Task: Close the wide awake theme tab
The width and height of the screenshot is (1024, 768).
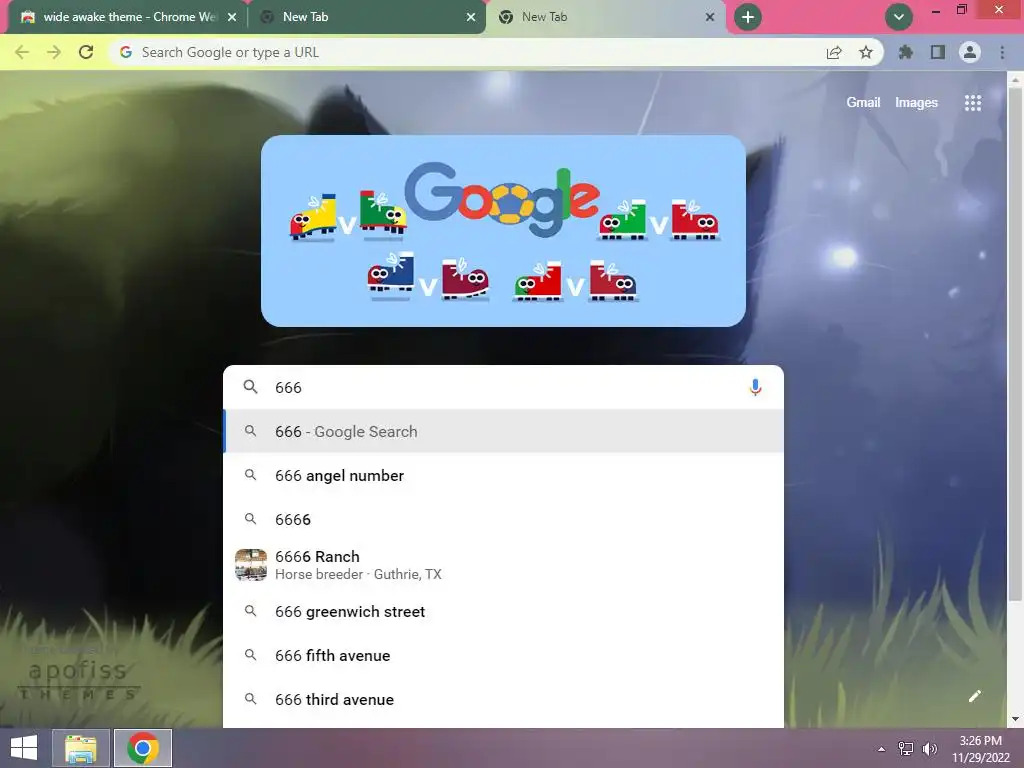Action: pos(232,18)
